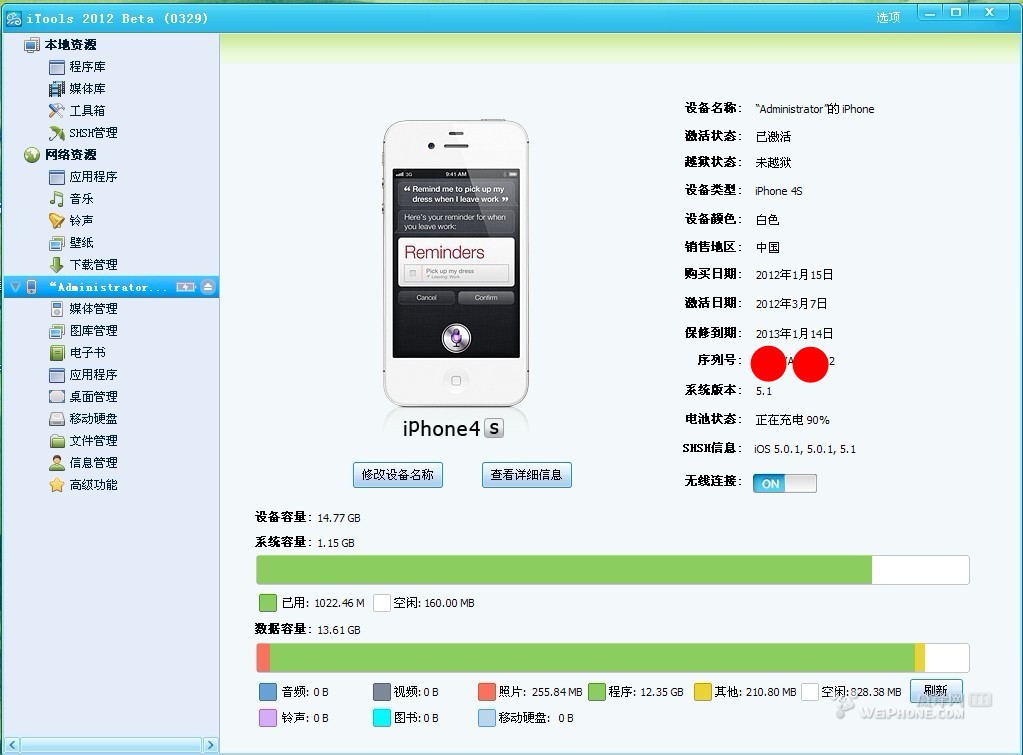Click the 刷新 refresh button

pos(936,690)
